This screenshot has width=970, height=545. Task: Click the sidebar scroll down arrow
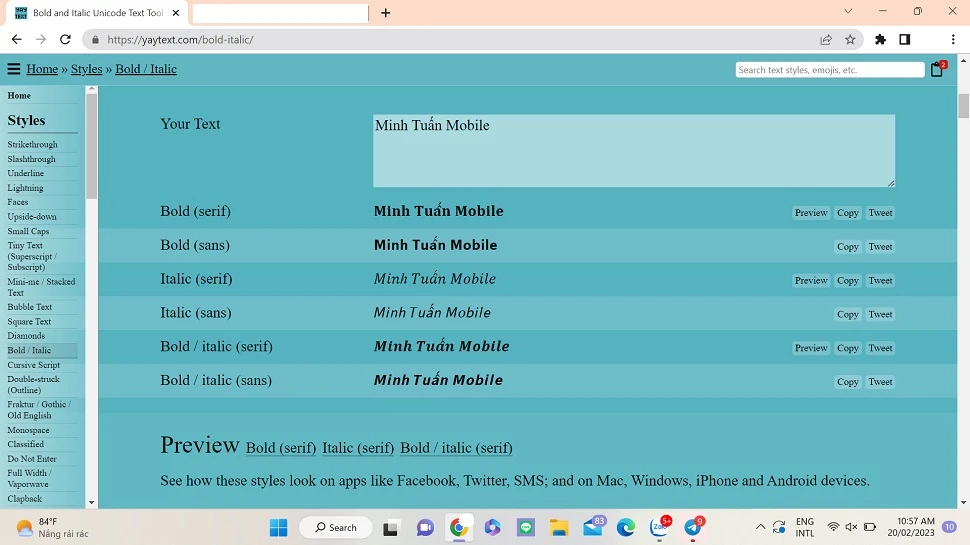92,502
